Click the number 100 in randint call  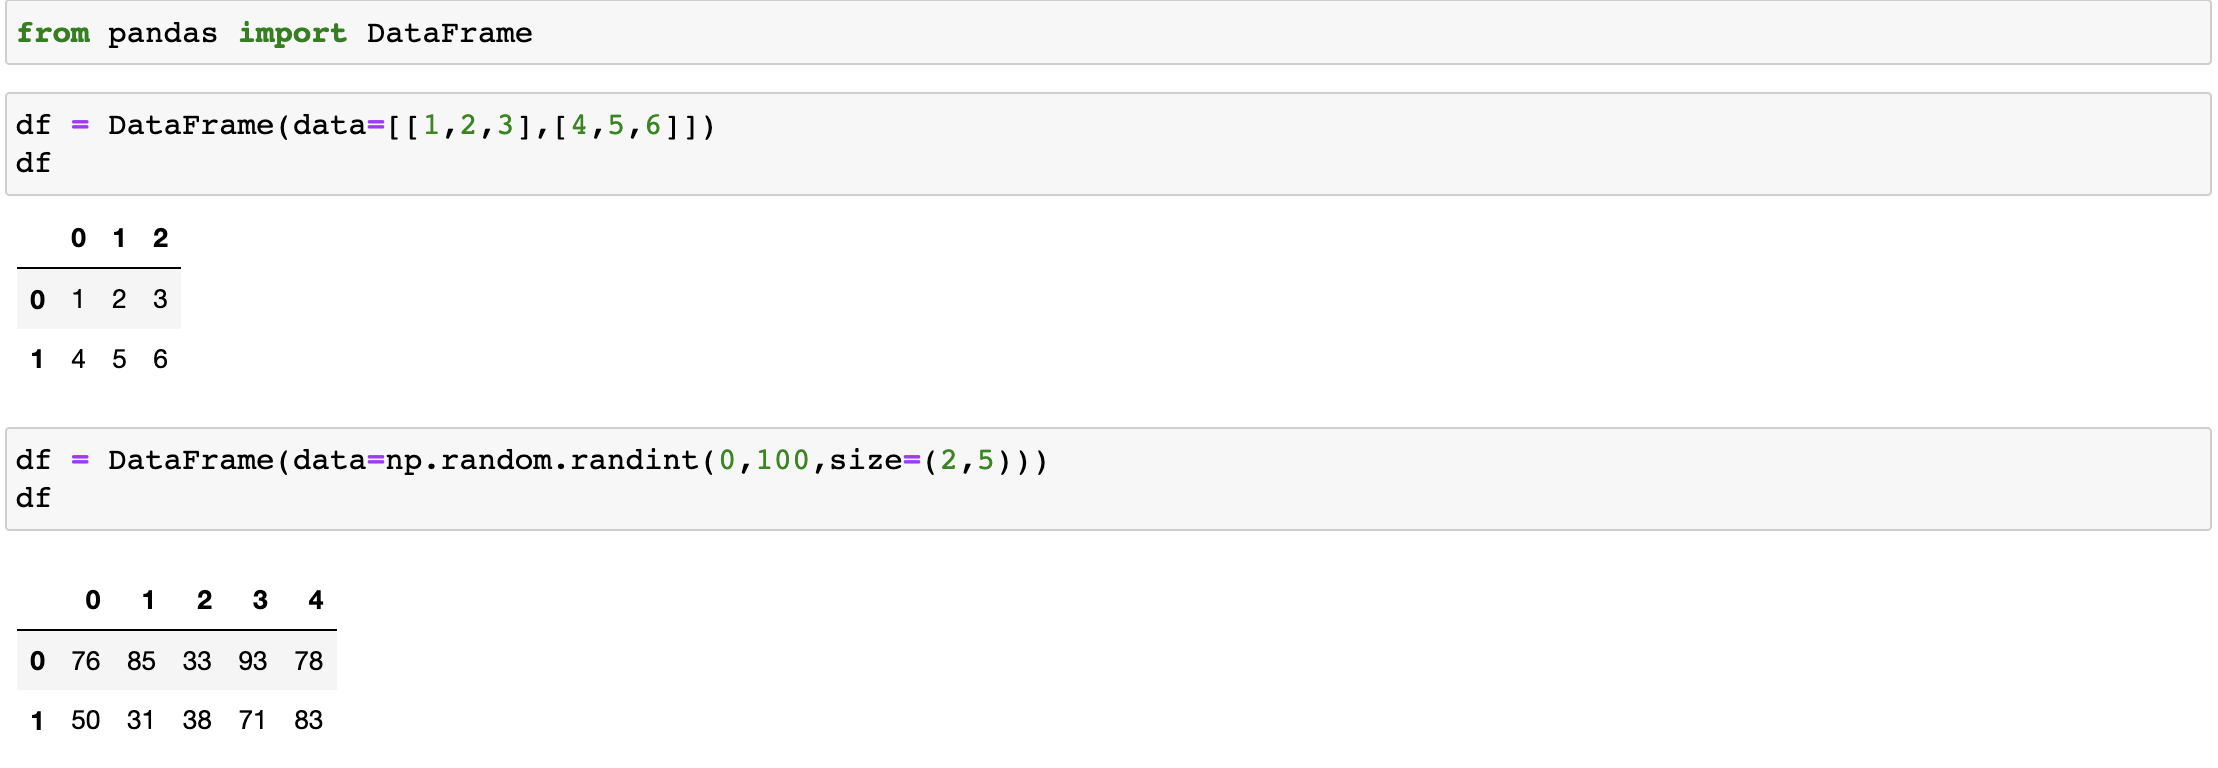(782, 460)
